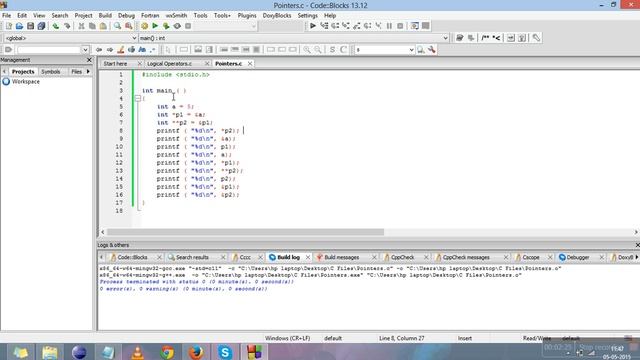Screen dimensions: 640x360
Task: Click the editor horizontal scrollbar thumb
Action: [245, 232]
